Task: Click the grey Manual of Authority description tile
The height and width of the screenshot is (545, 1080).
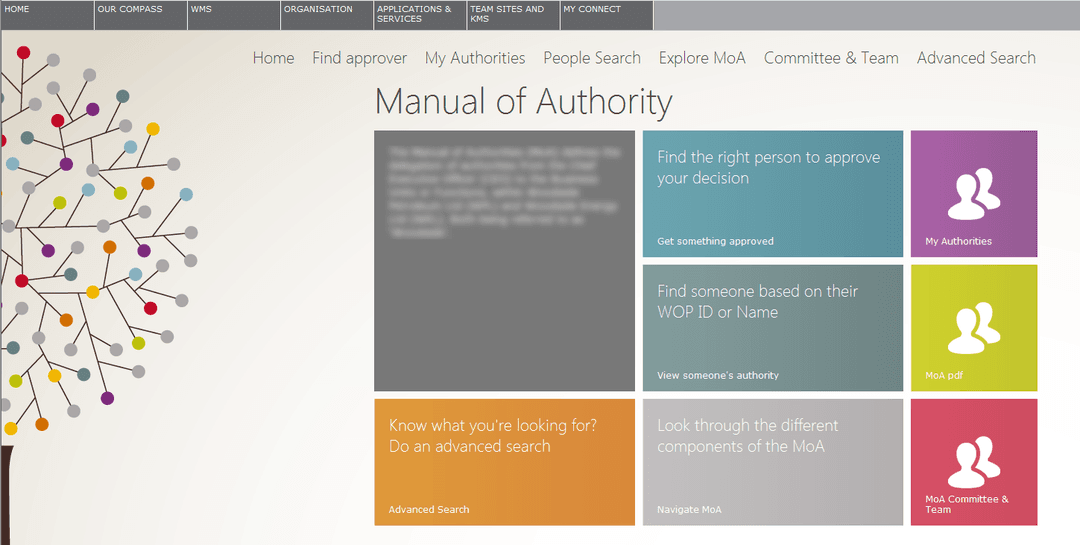Action: pyautogui.click(x=504, y=261)
